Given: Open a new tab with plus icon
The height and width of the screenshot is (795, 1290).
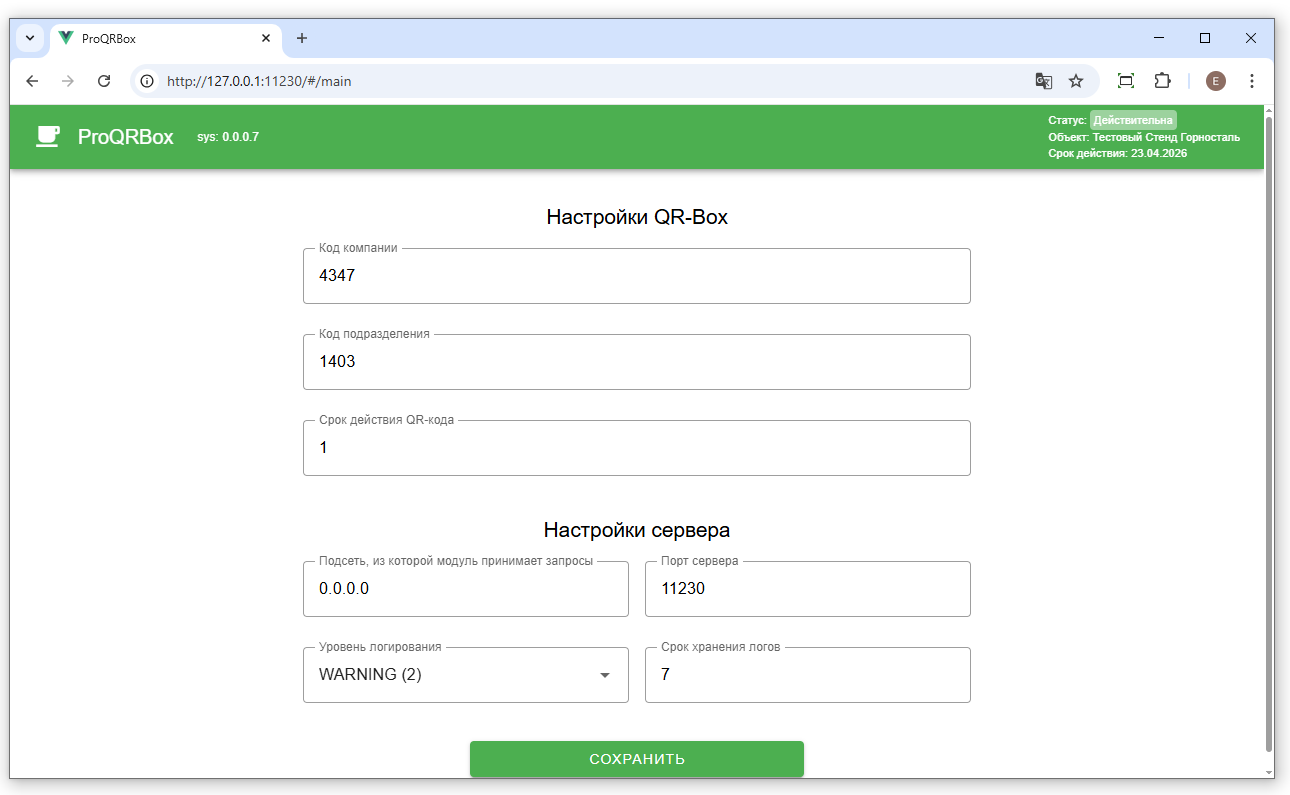Looking at the screenshot, I should (x=302, y=38).
